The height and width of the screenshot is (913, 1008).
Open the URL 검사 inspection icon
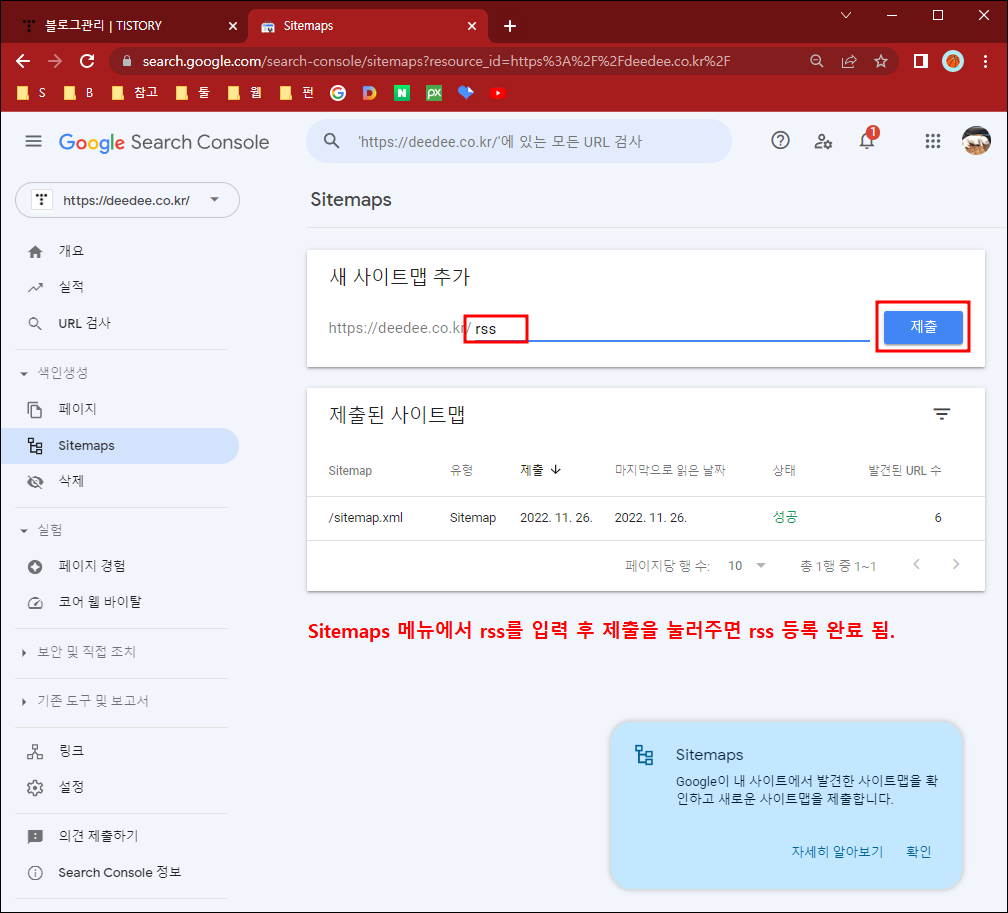click(x=35, y=323)
